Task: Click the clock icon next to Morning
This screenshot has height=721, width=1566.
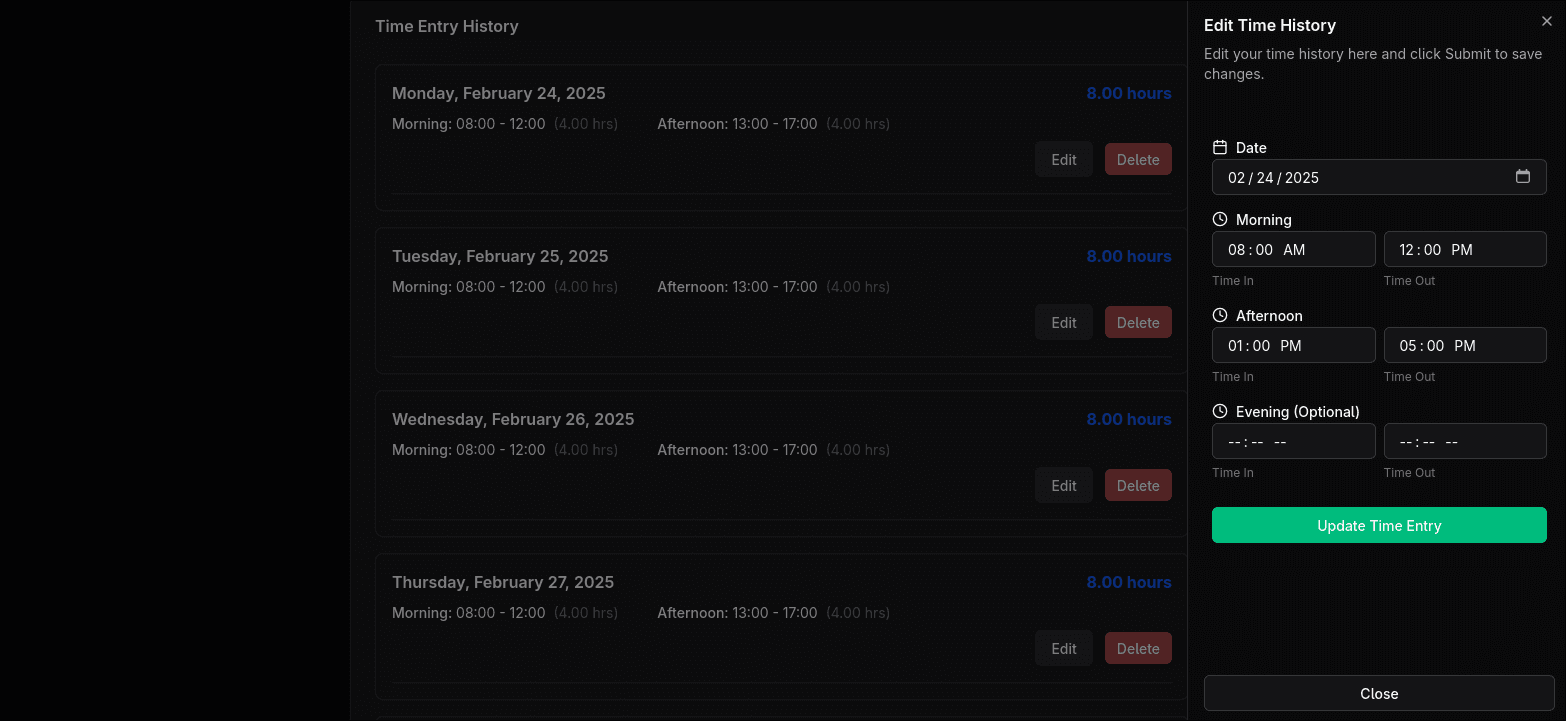Action: (x=1218, y=218)
